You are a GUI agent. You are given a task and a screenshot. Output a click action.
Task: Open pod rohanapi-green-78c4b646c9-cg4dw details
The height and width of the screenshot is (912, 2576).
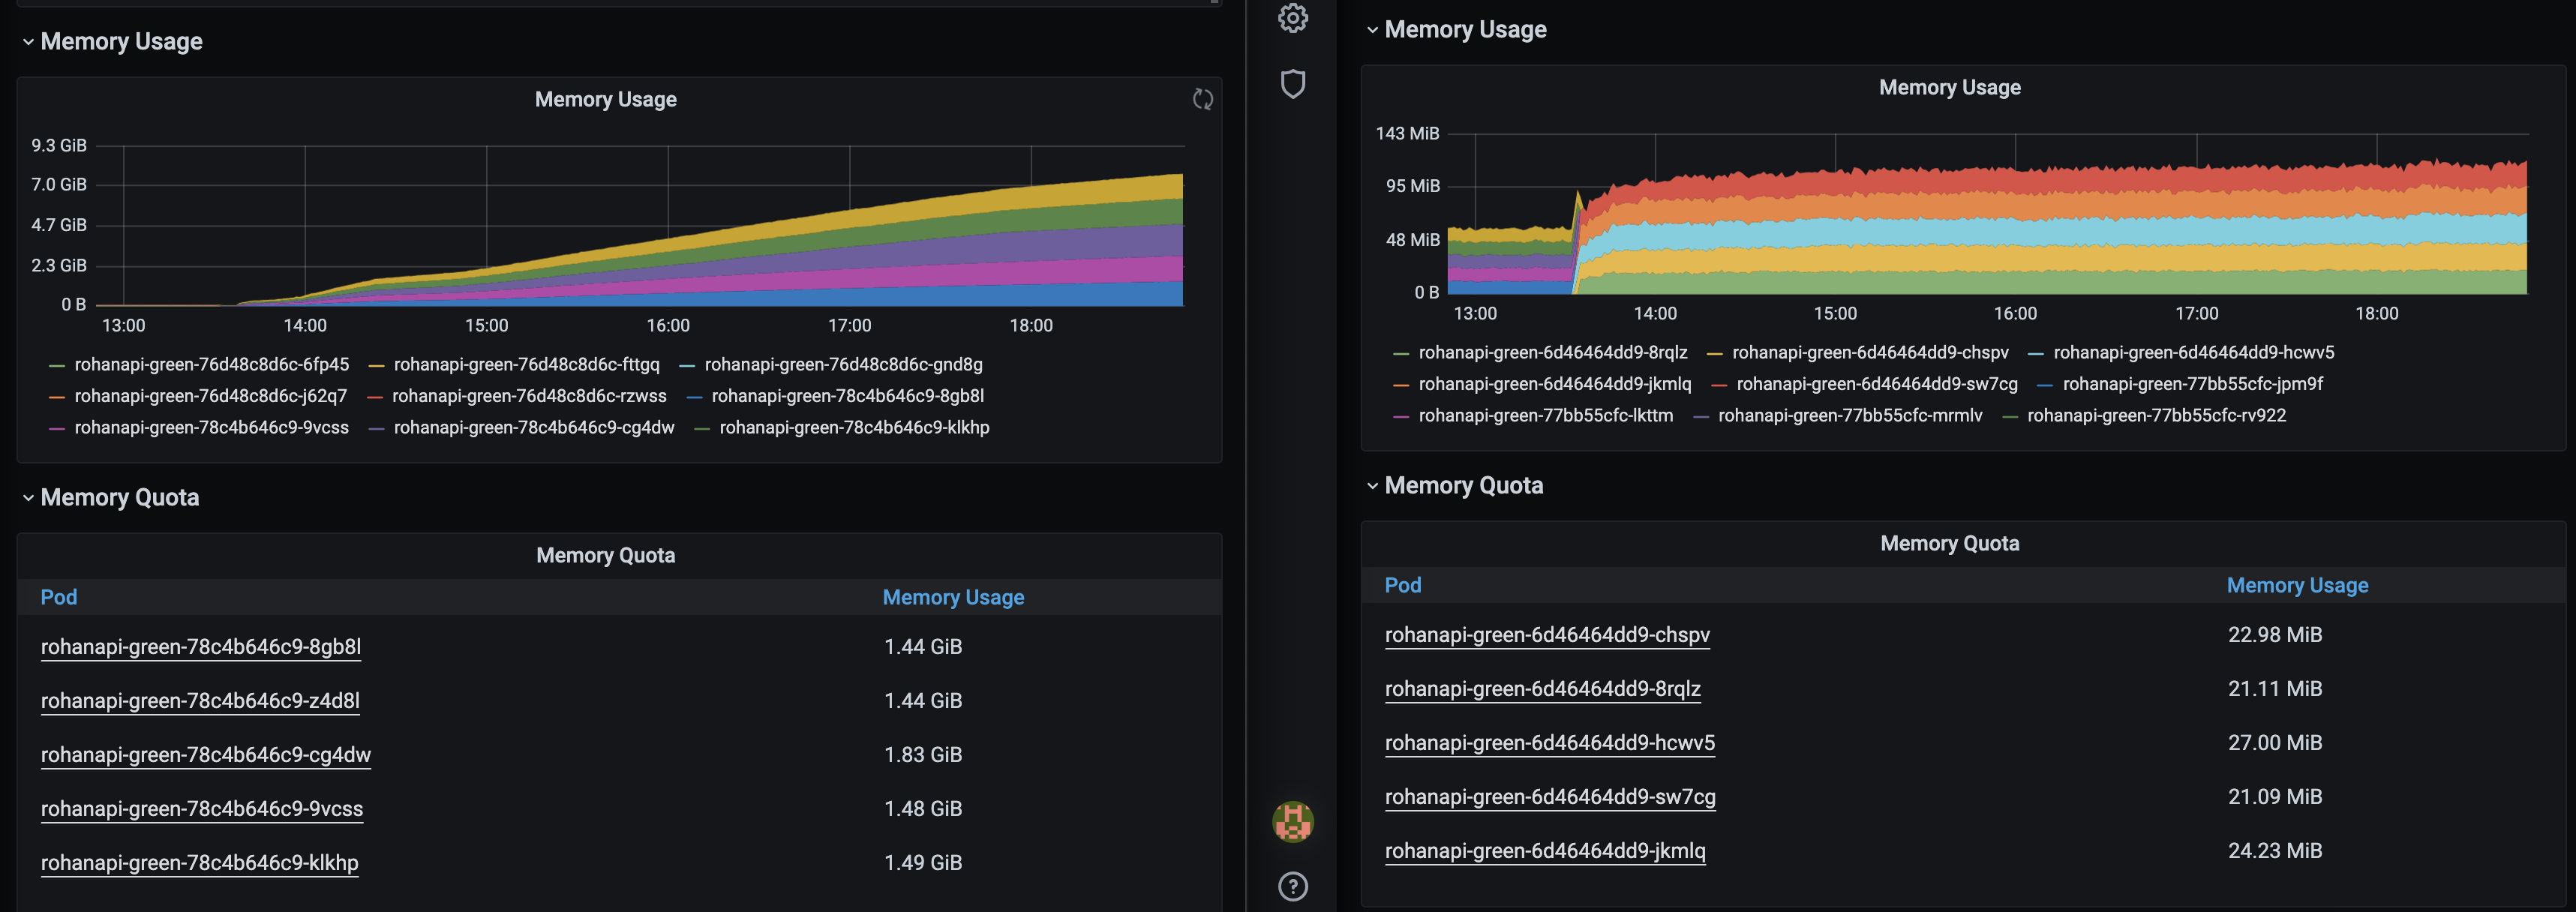point(205,754)
